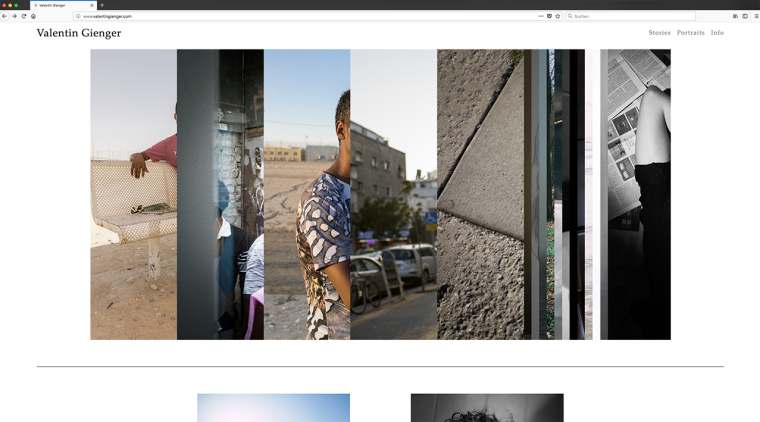
Task: Open the Firefox hamburger menu
Action: [756, 16]
